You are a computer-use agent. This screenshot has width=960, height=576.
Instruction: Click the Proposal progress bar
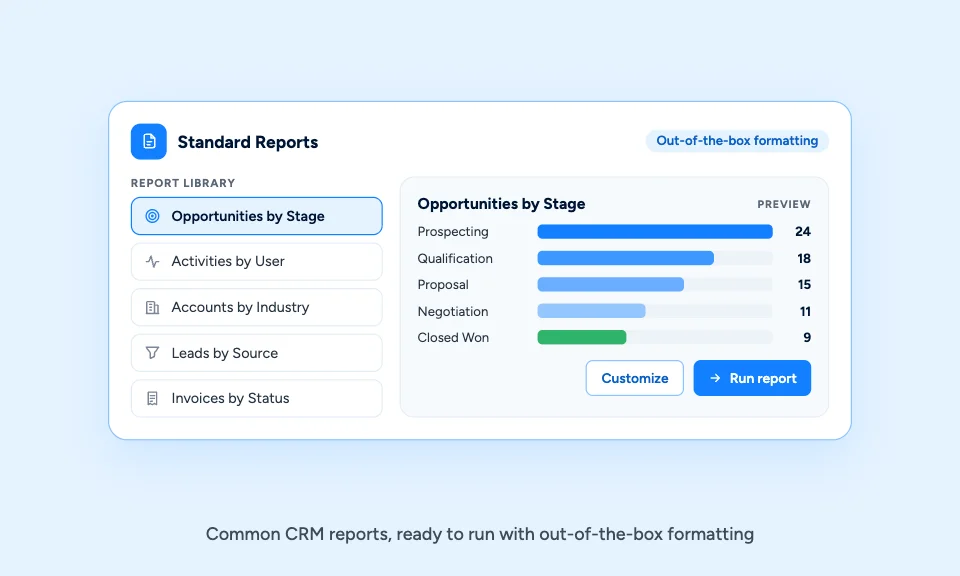point(610,285)
